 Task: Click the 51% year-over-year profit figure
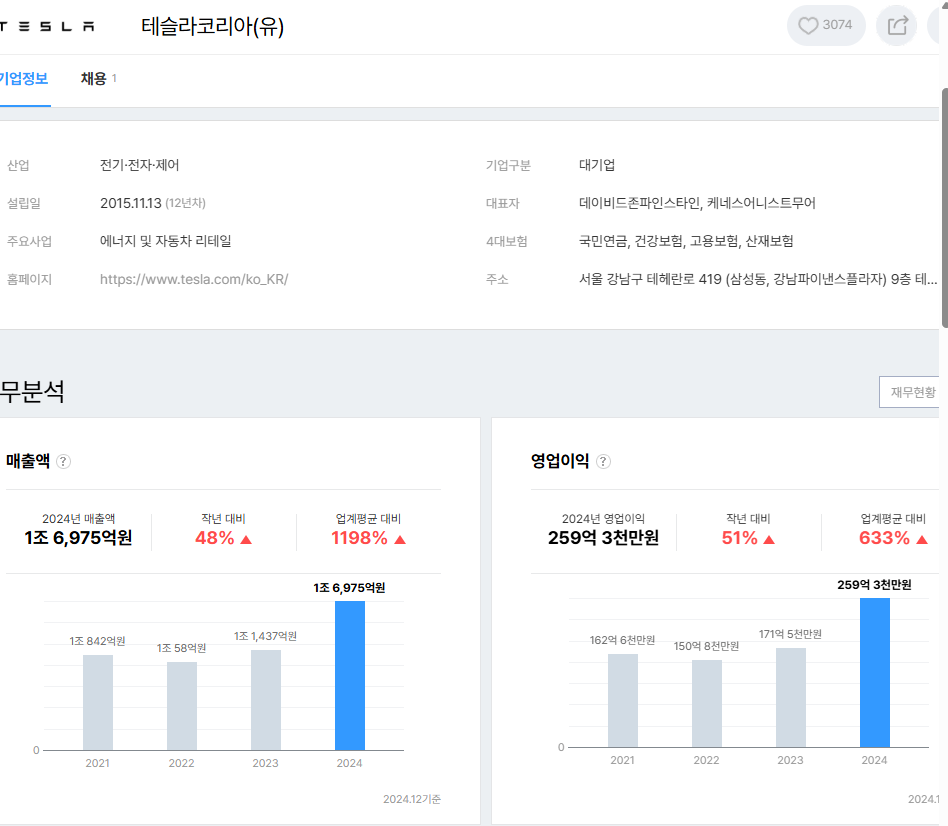point(739,538)
